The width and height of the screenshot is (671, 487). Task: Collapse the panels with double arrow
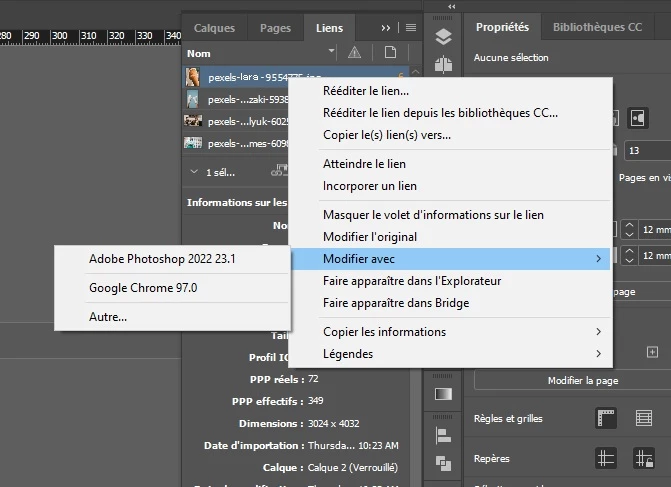(x=451, y=6)
